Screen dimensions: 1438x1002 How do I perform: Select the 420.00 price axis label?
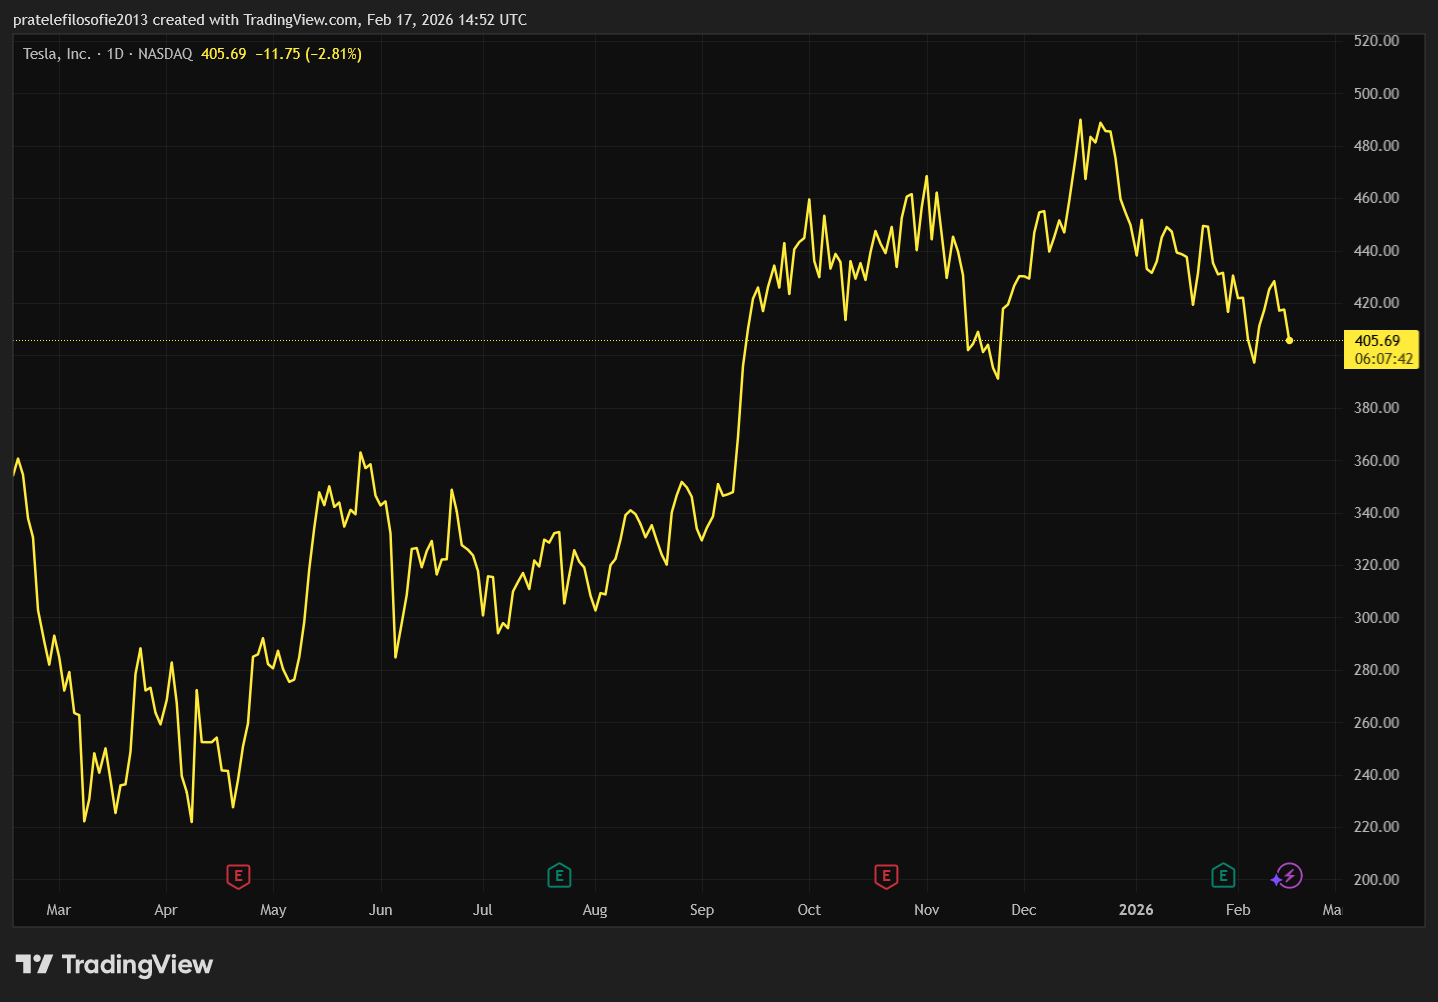coord(1376,303)
